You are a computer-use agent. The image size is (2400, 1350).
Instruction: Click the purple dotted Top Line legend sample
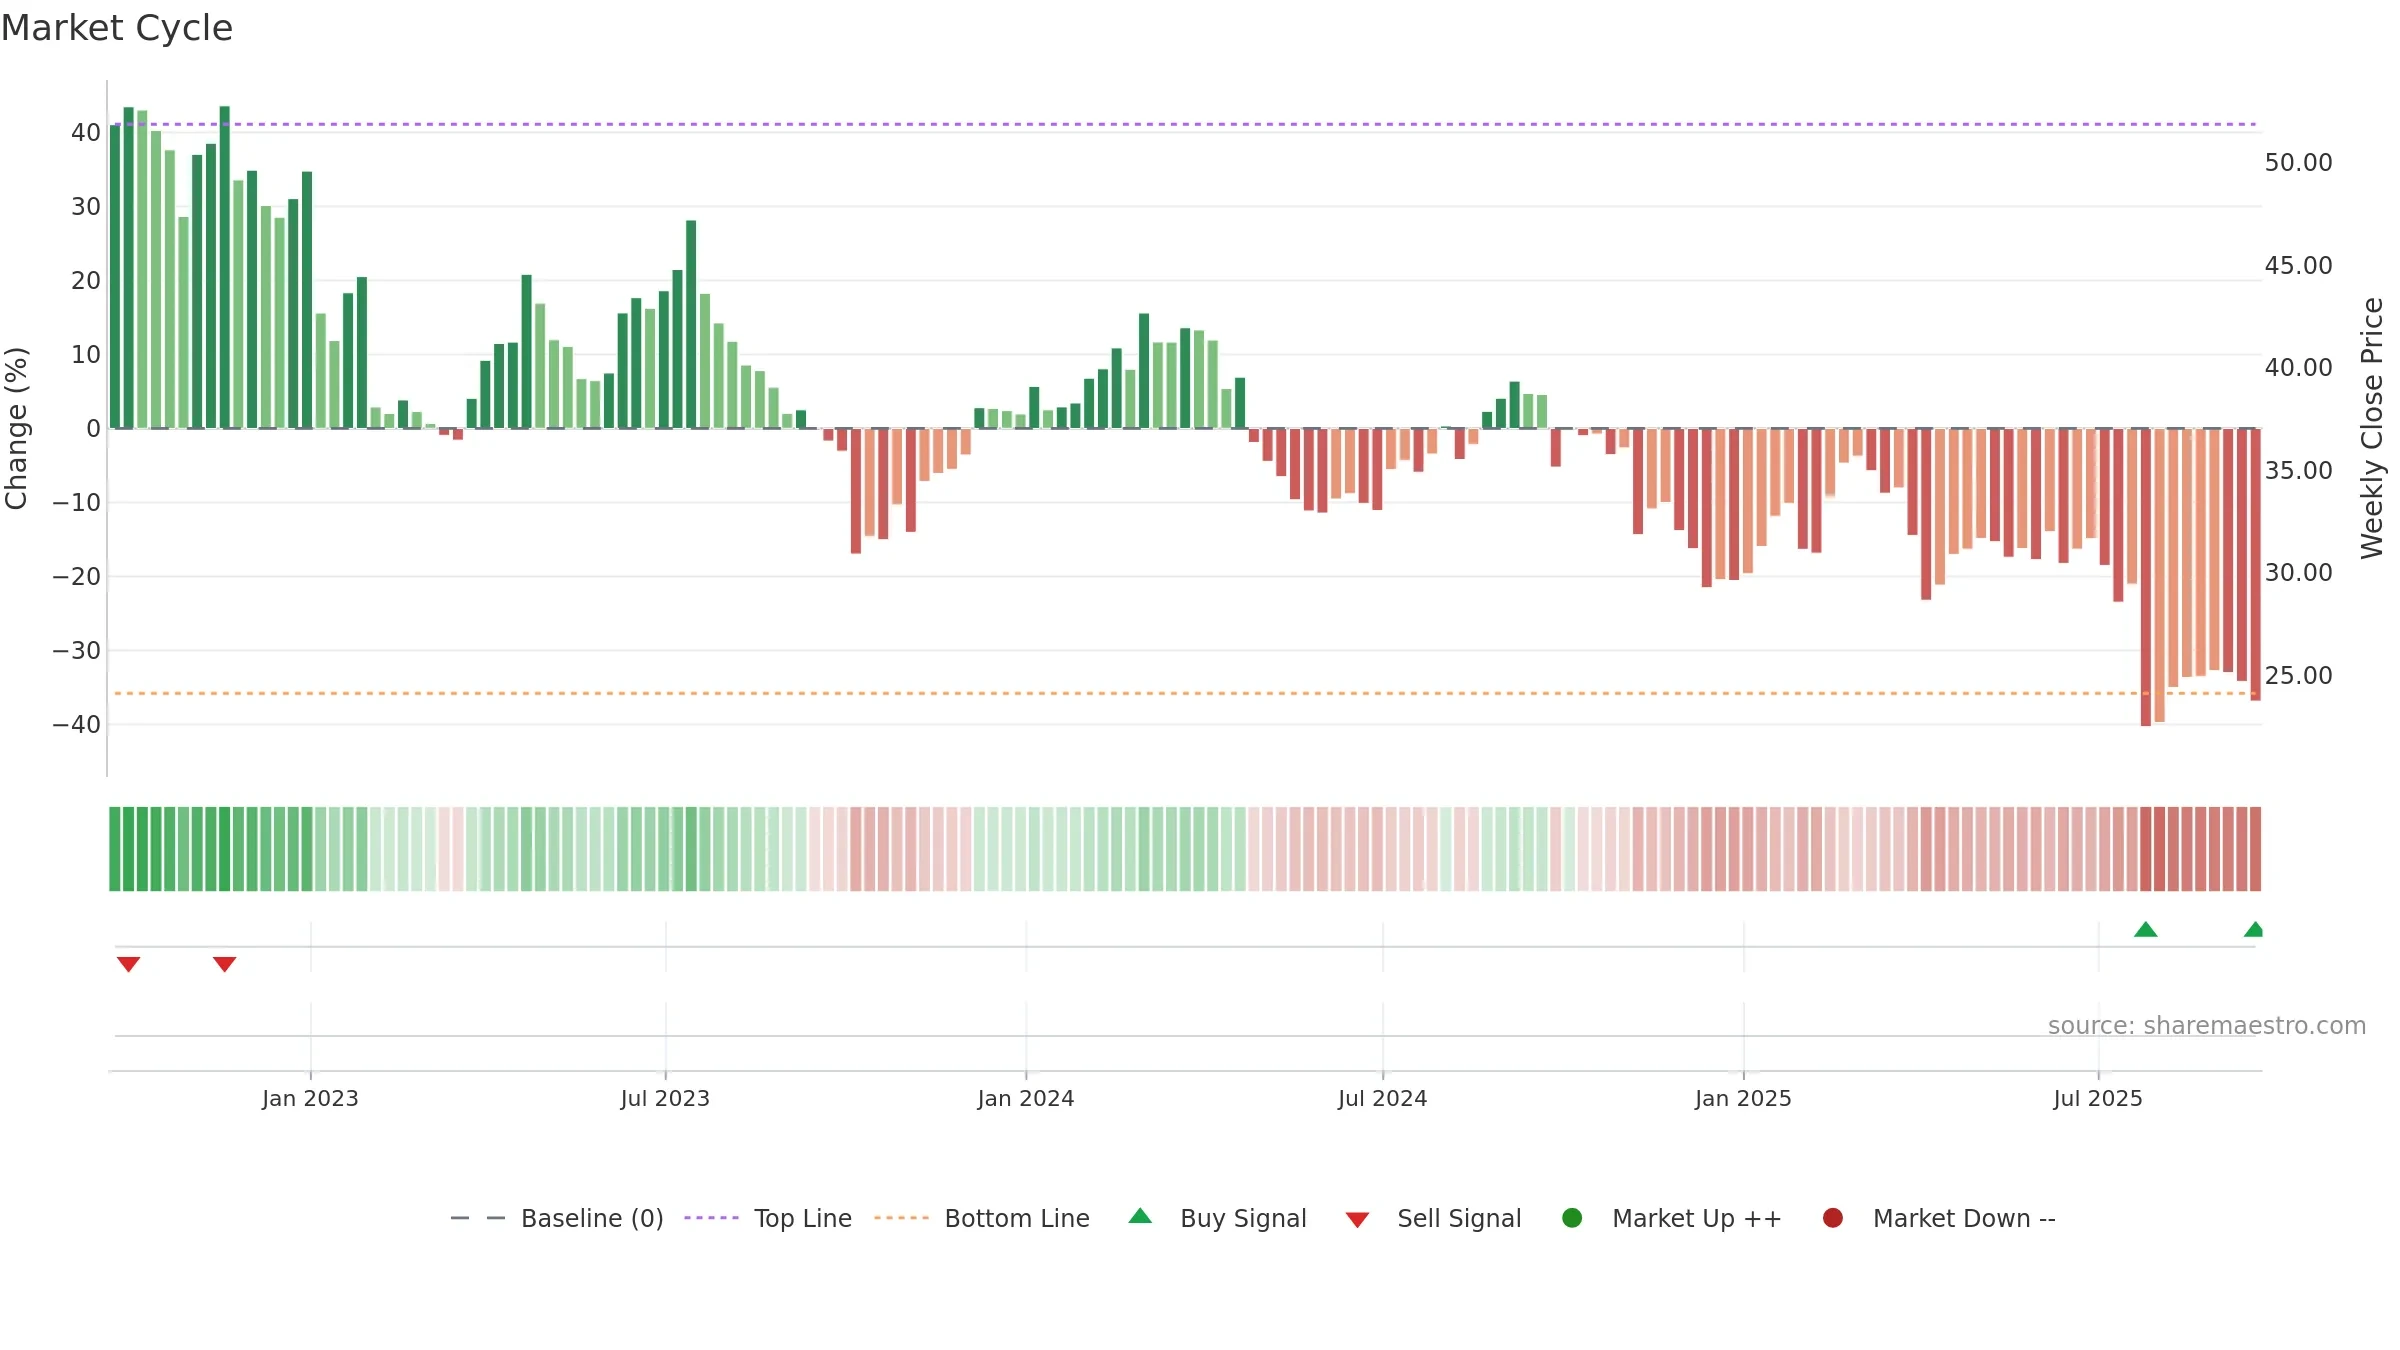tap(711, 1218)
